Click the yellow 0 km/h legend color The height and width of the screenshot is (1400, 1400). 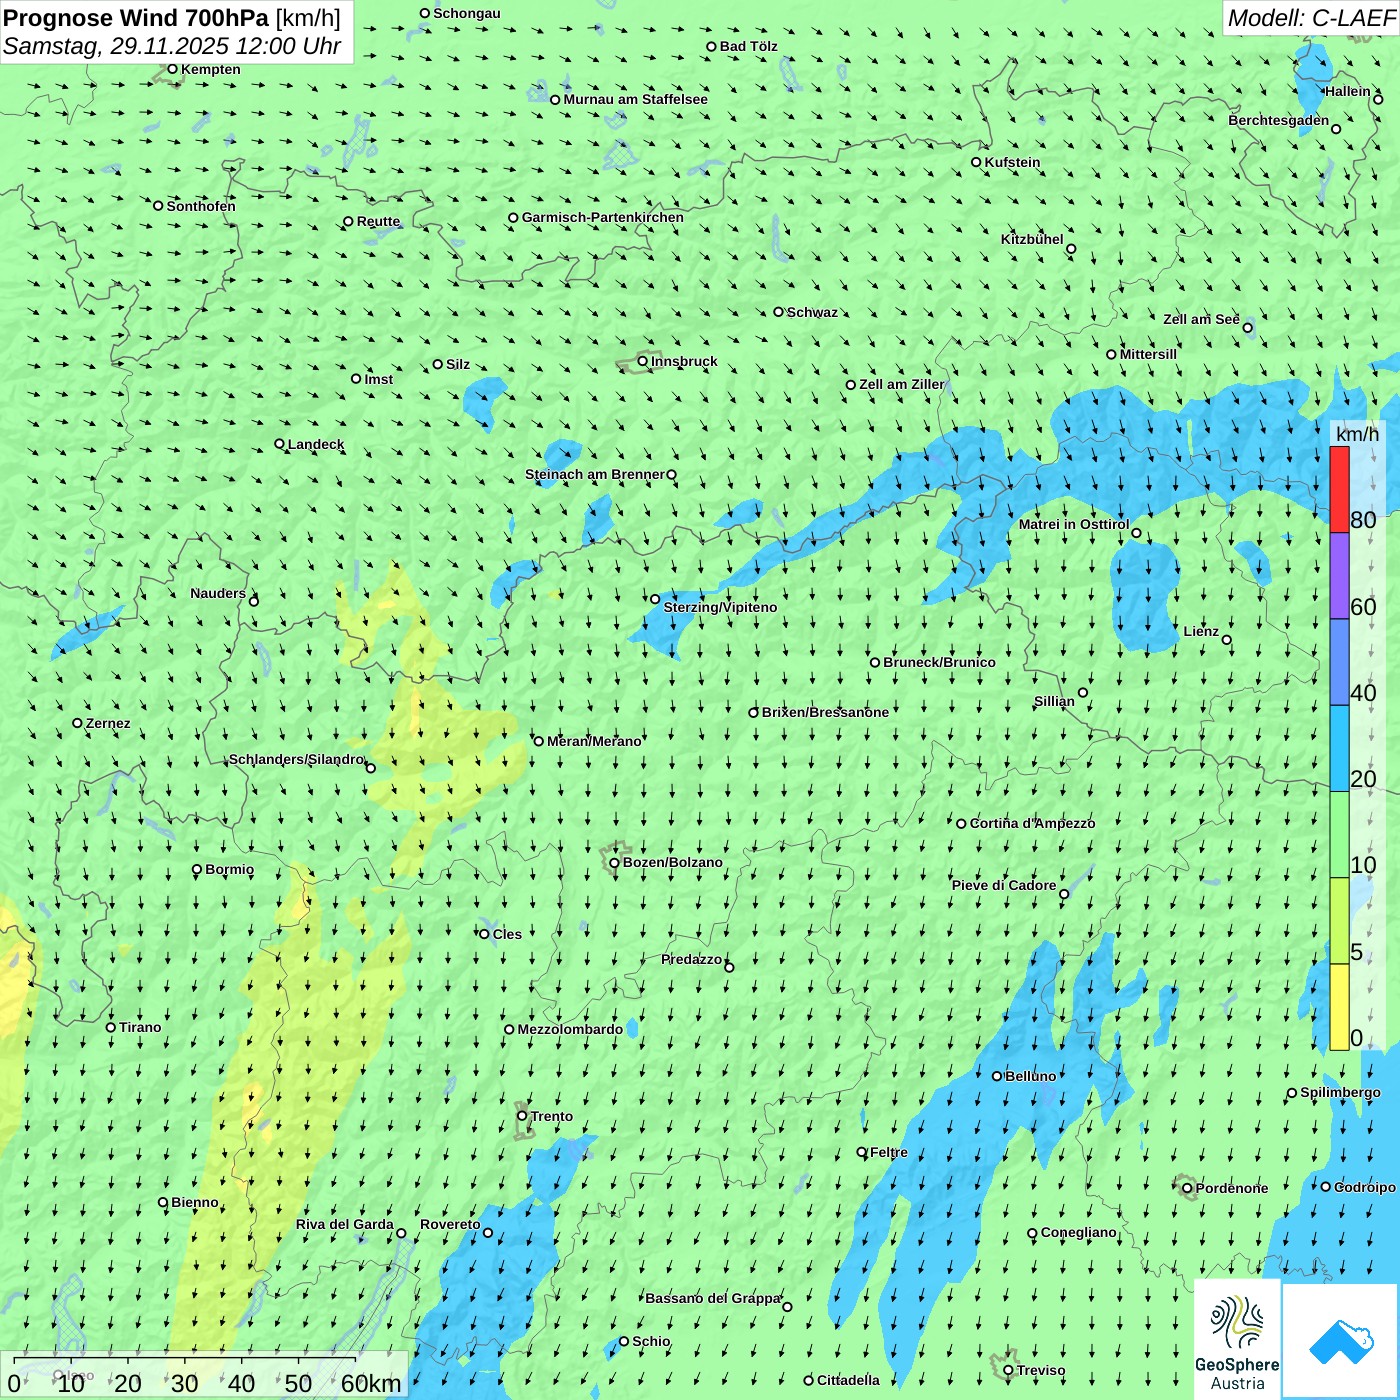[x=1339, y=1007]
